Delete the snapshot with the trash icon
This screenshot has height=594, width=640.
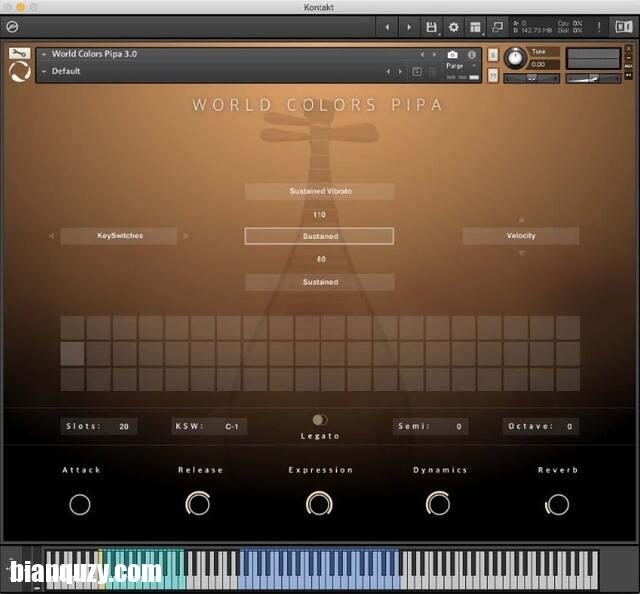[432, 72]
